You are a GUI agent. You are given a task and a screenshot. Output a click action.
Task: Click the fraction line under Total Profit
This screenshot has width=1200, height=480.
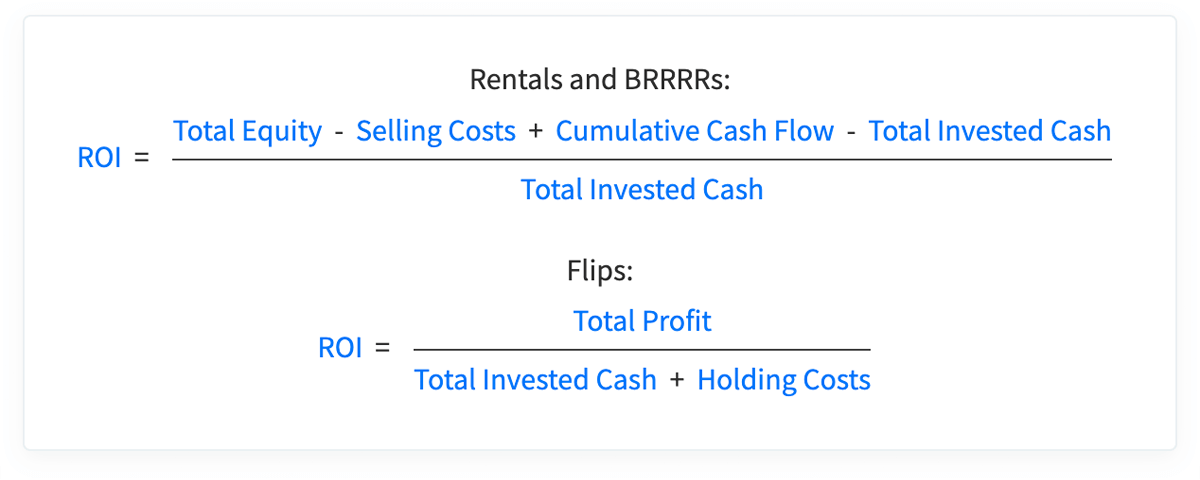(642, 349)
